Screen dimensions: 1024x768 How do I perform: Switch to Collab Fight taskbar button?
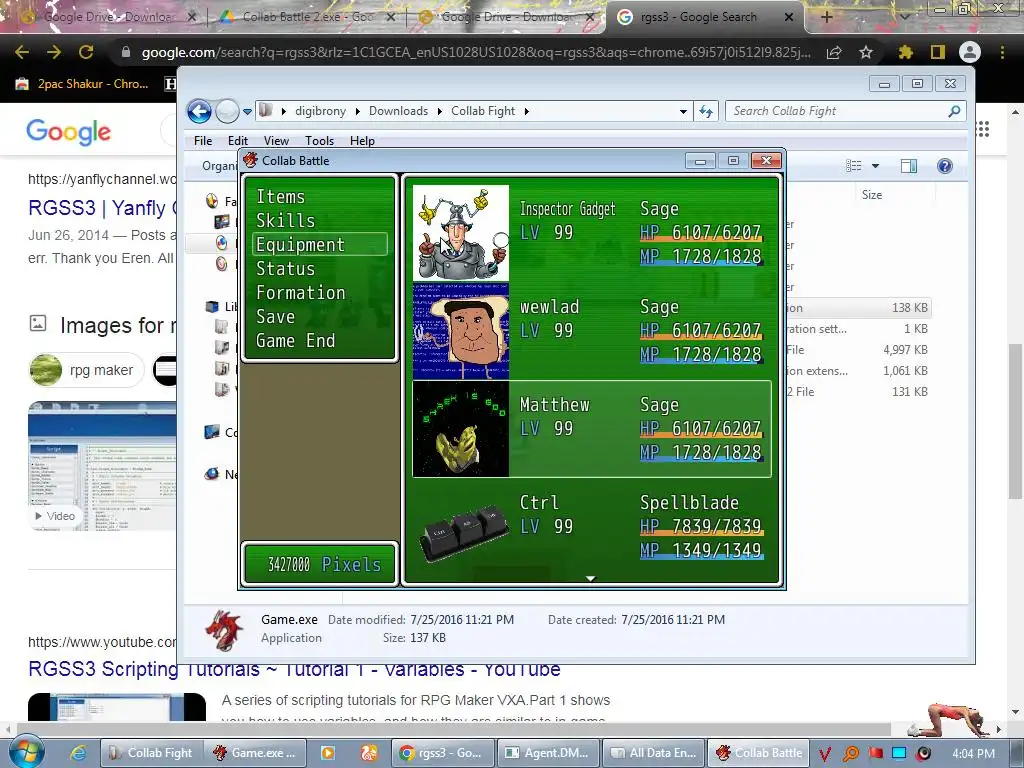pyautogui.click(x=152, y=753)
